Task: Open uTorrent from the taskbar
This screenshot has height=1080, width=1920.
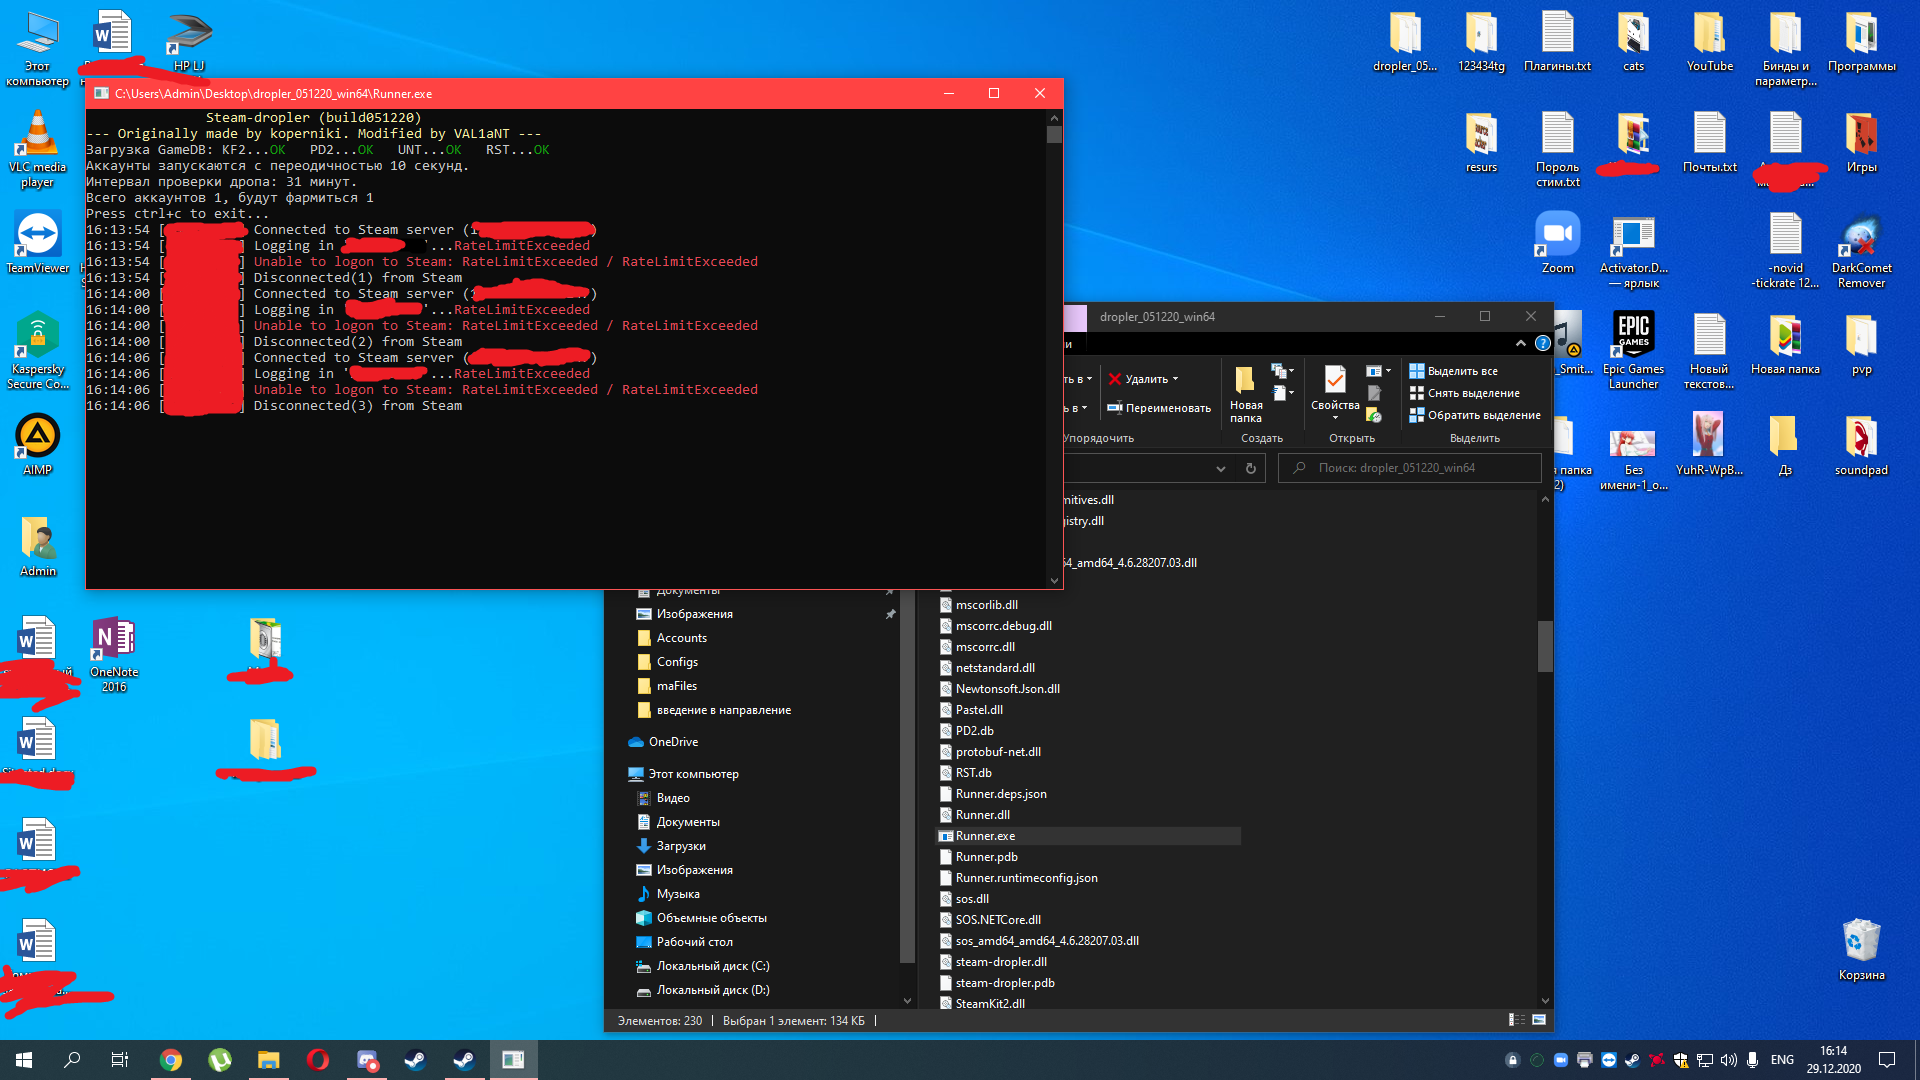Action: (x=220, y=1060)
